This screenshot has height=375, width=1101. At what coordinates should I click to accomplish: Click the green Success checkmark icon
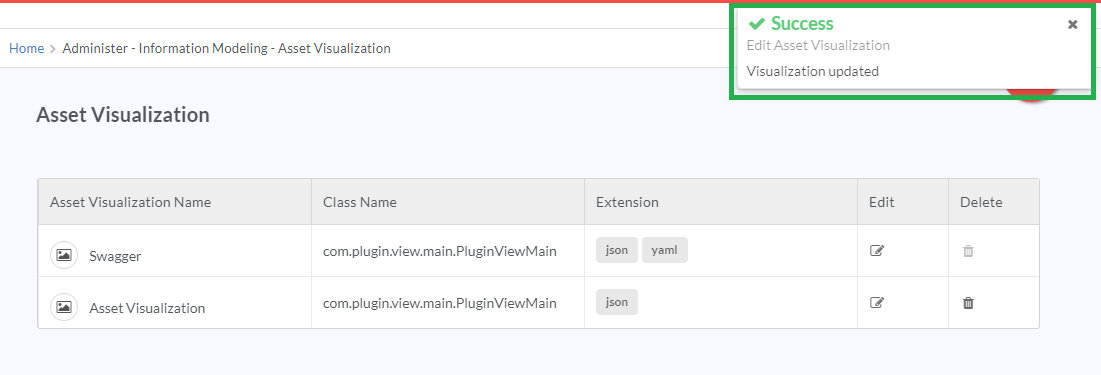click(756, 24)
